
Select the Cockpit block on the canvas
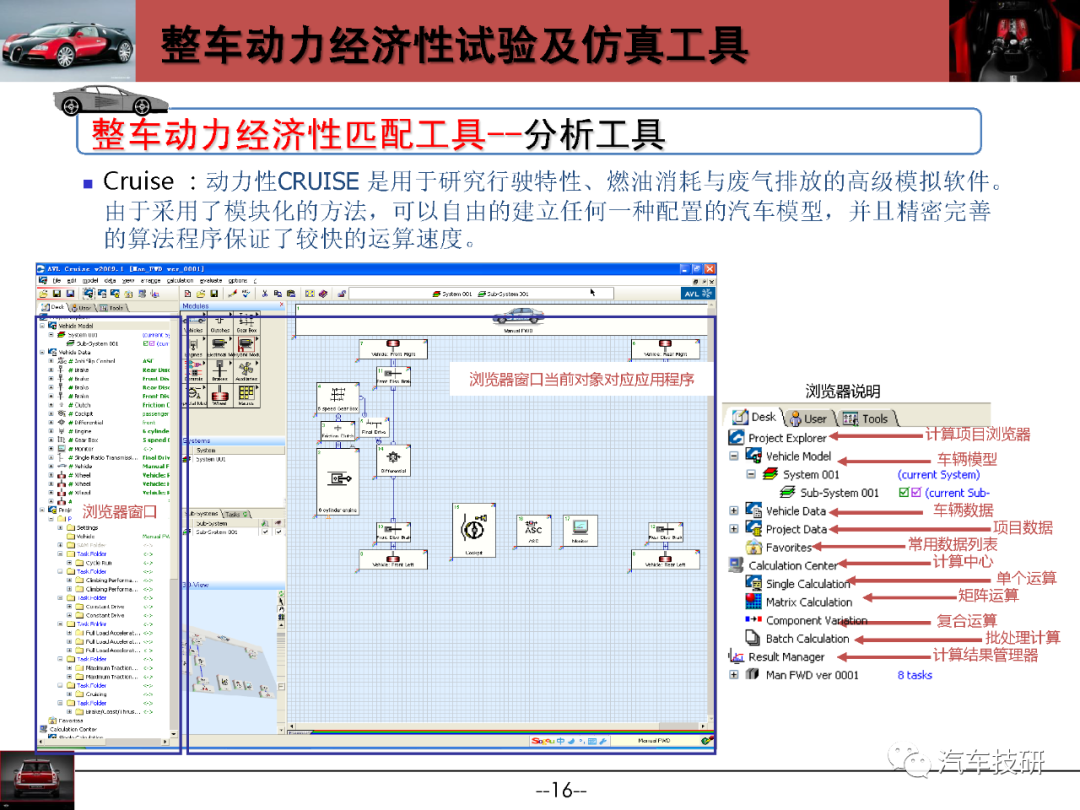tap(474, 530)
